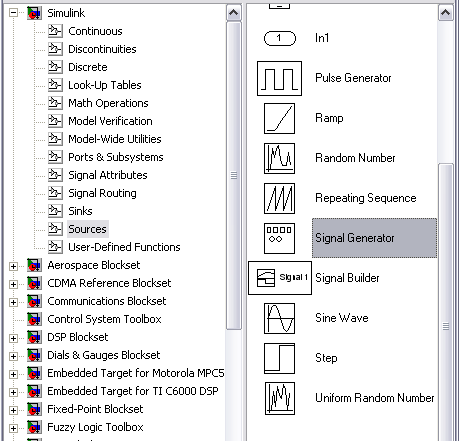Click the block list scroll up arrow
Viewport: 459px width, 441px height.
click(445, 13)
